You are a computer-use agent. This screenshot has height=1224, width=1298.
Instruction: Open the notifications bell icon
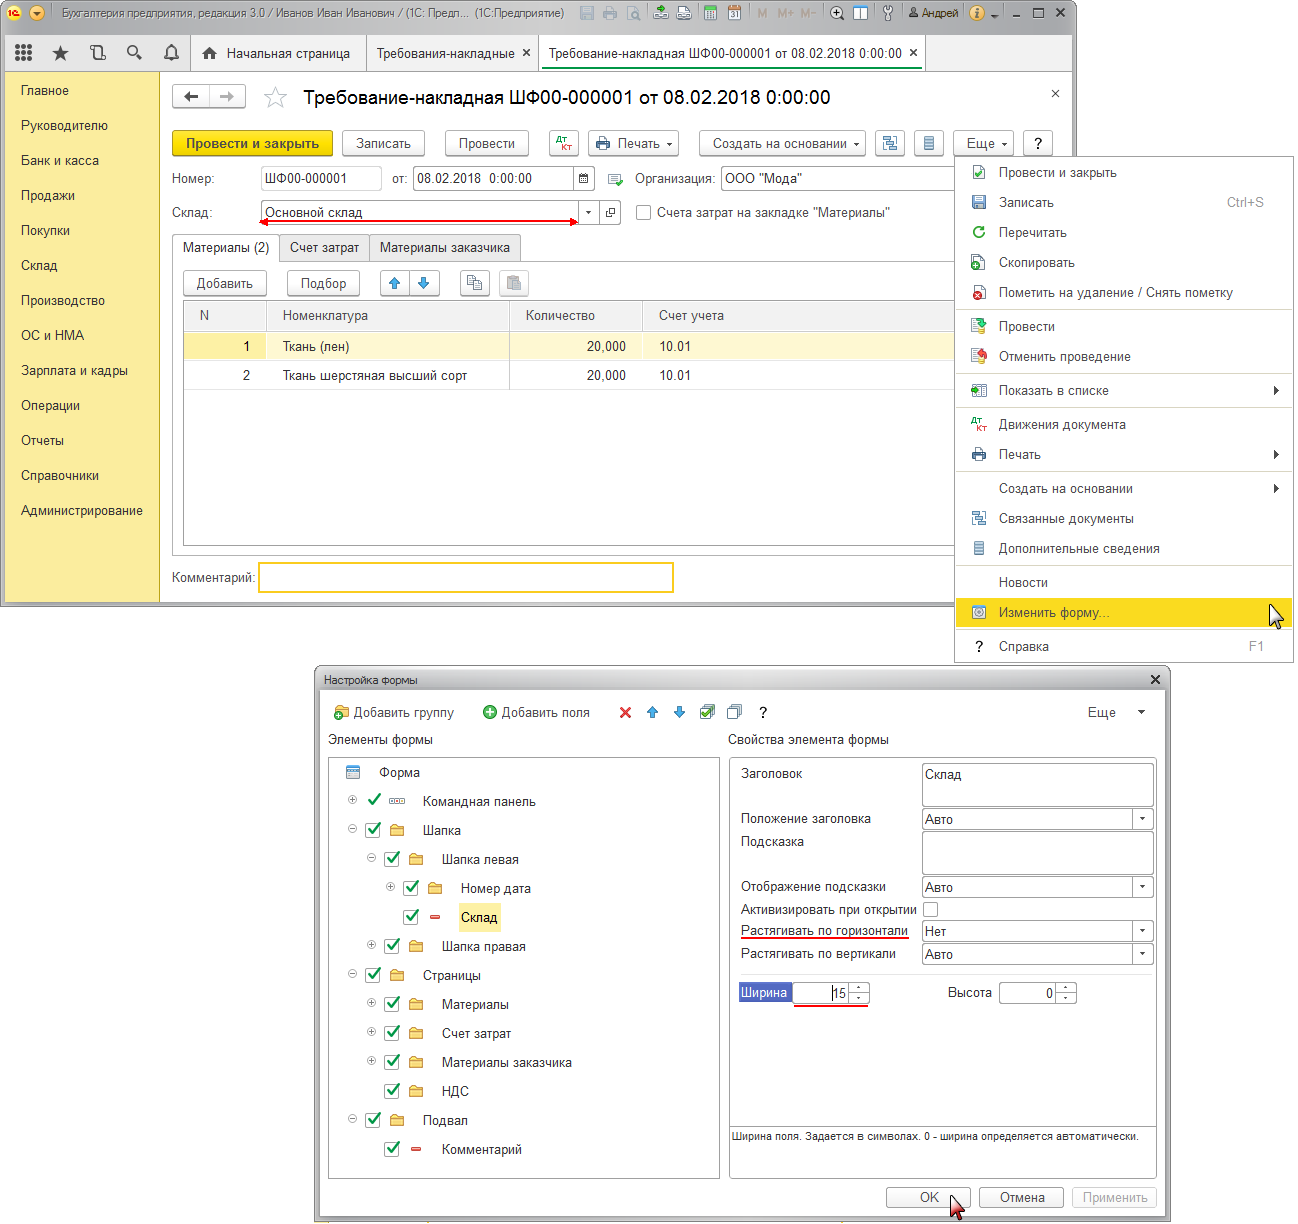[x=171, y=53]
